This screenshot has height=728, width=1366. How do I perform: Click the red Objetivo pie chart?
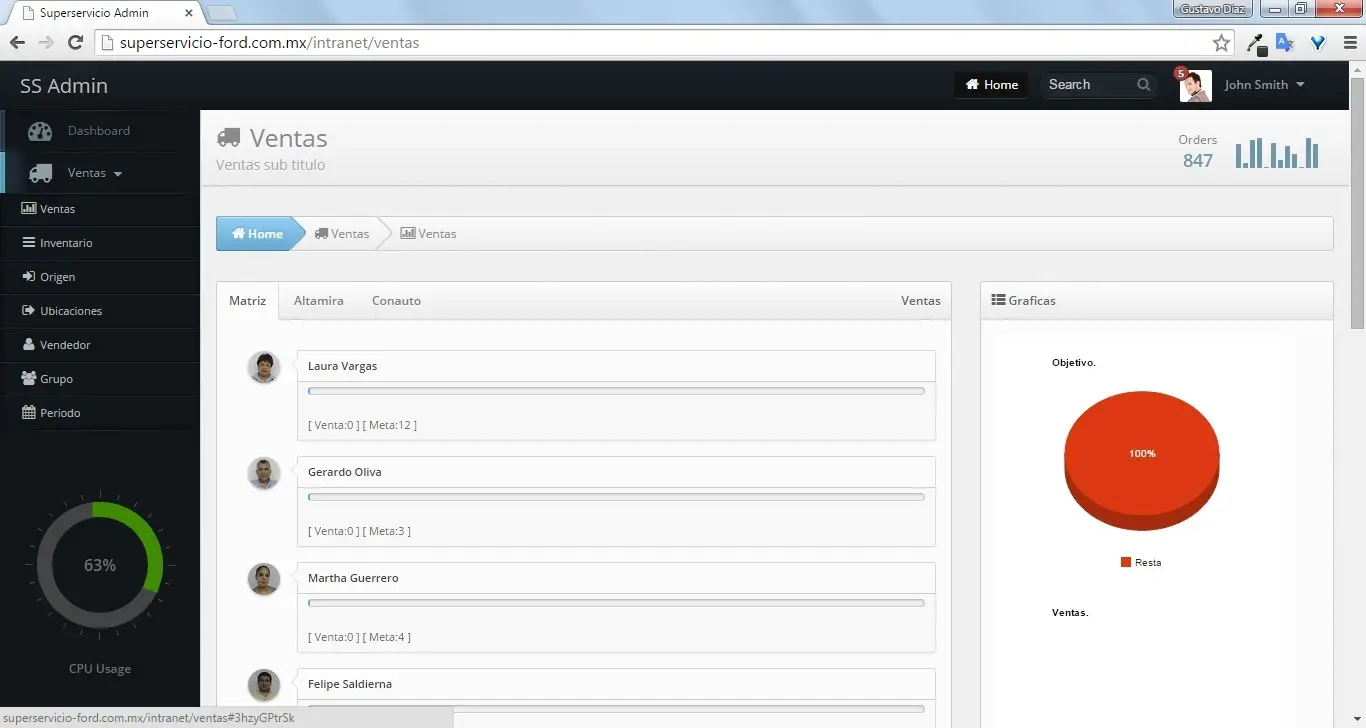1142,460
